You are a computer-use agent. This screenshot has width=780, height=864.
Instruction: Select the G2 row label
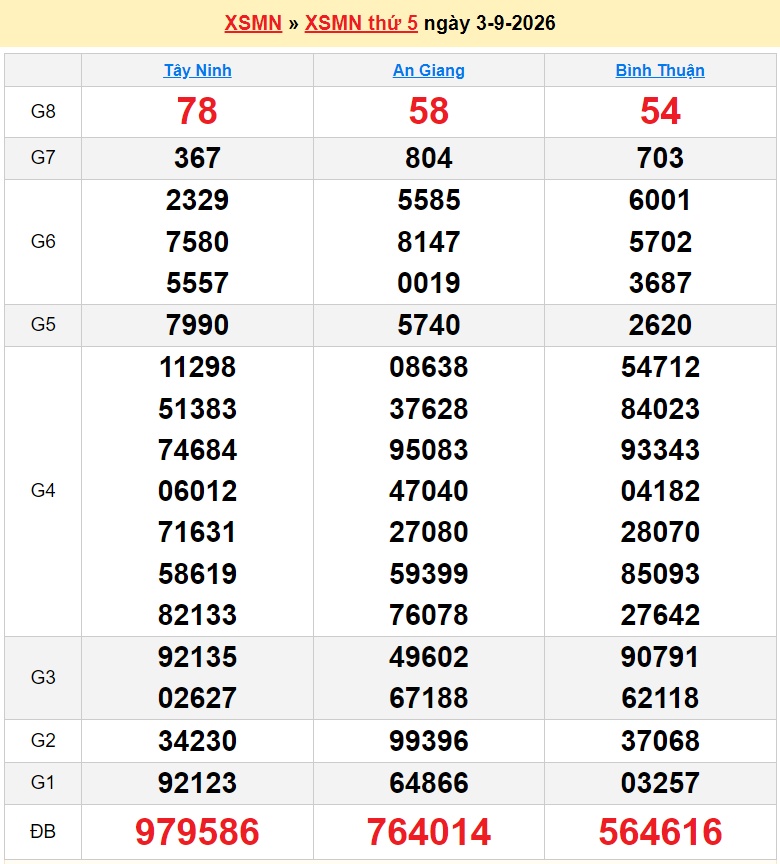click(43, 740)
